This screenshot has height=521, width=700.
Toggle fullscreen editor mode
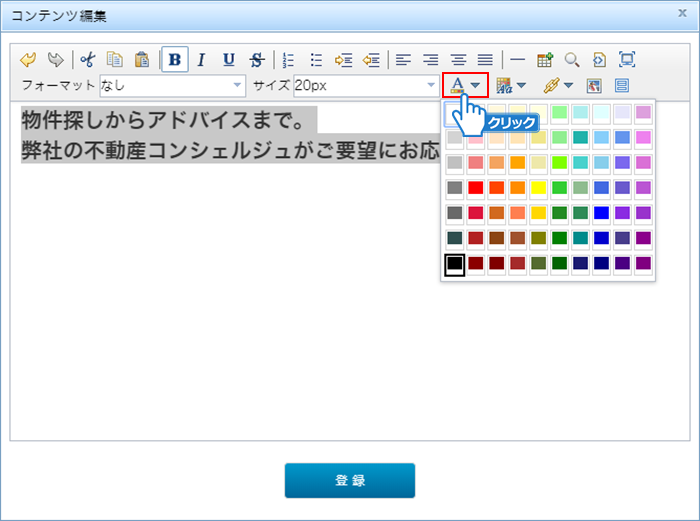(x=627, y=60)
